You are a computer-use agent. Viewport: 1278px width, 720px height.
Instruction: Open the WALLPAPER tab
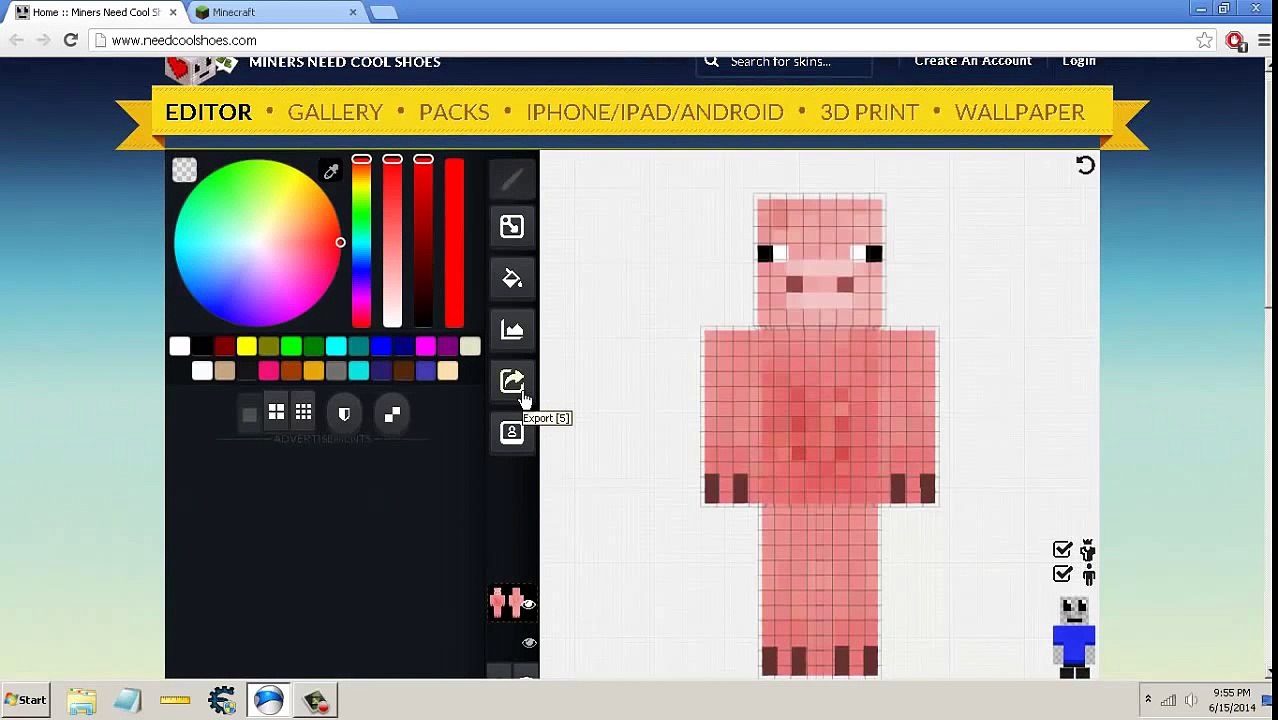pyautogui.click(x=1020, y=112)
